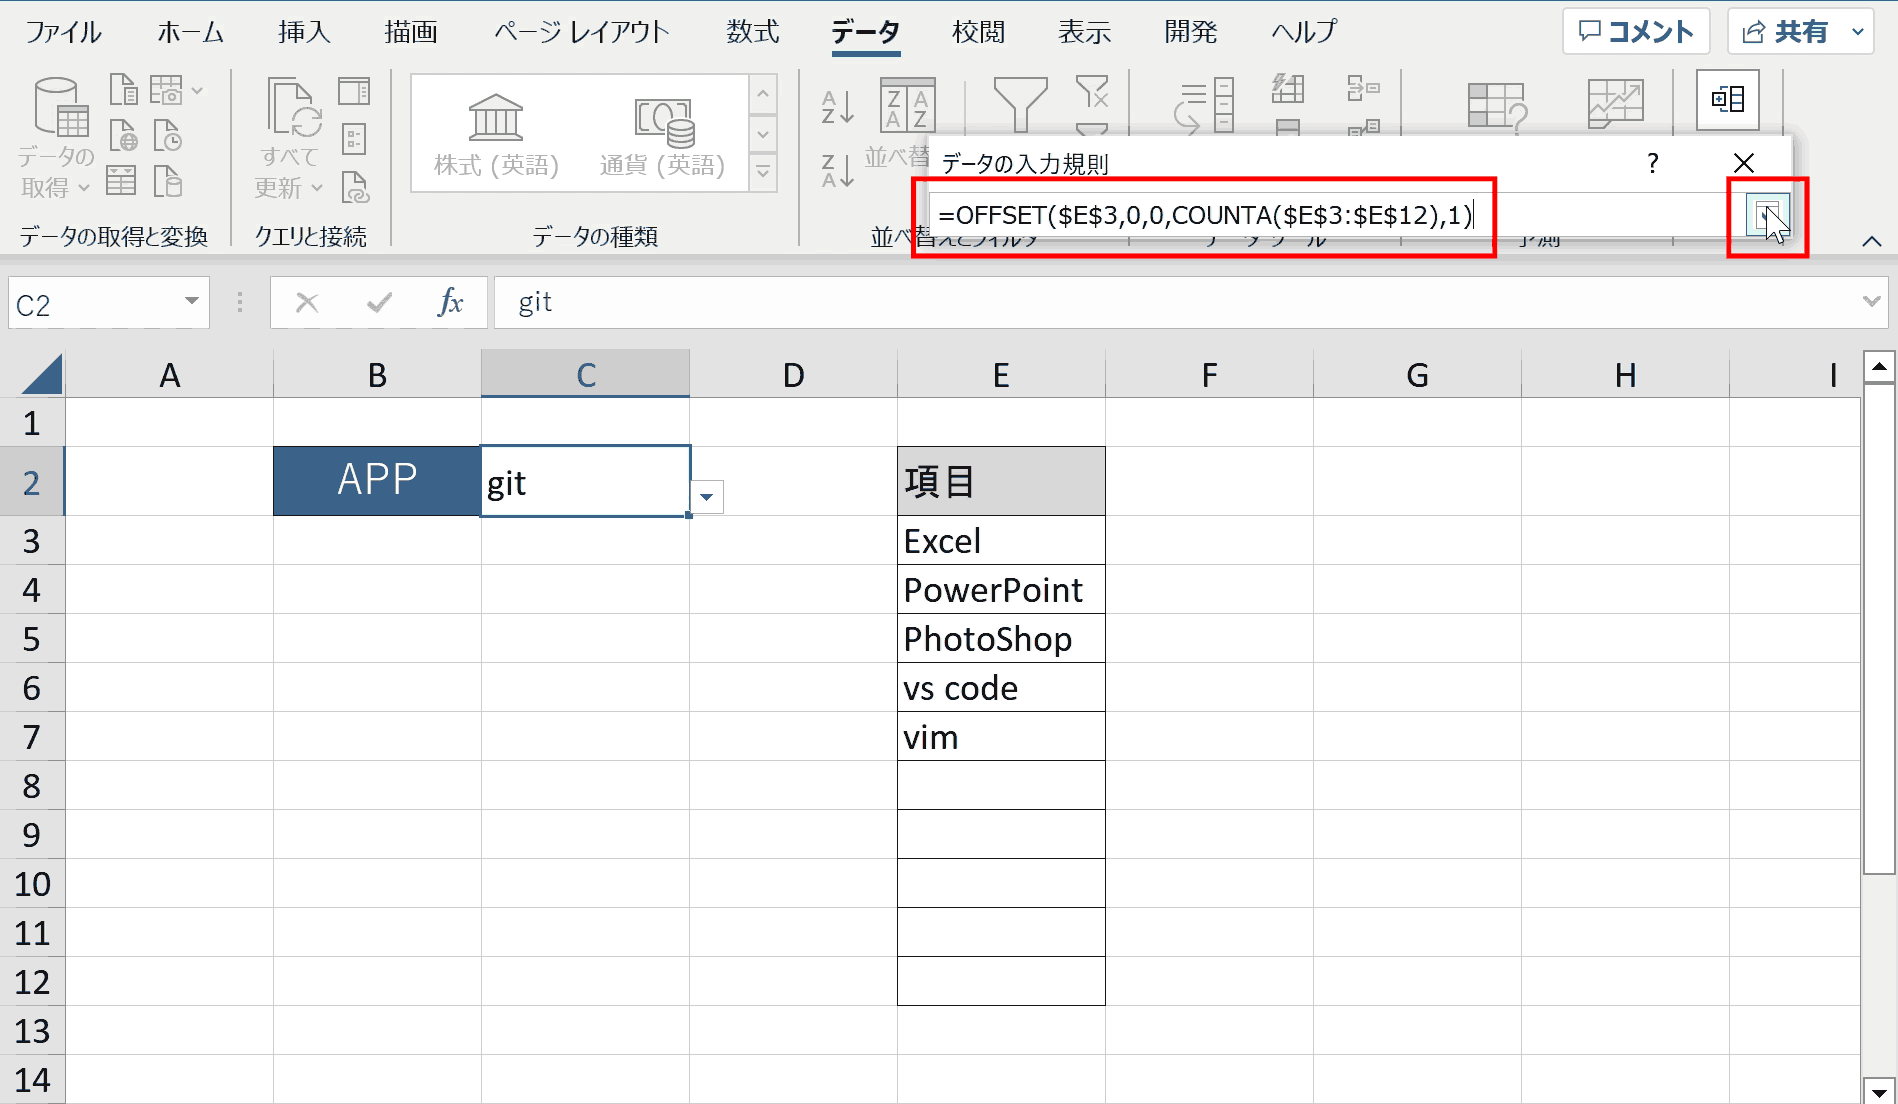Click the connection Properties icon
Screen dimensions: 1898x1104
[354, 138]
